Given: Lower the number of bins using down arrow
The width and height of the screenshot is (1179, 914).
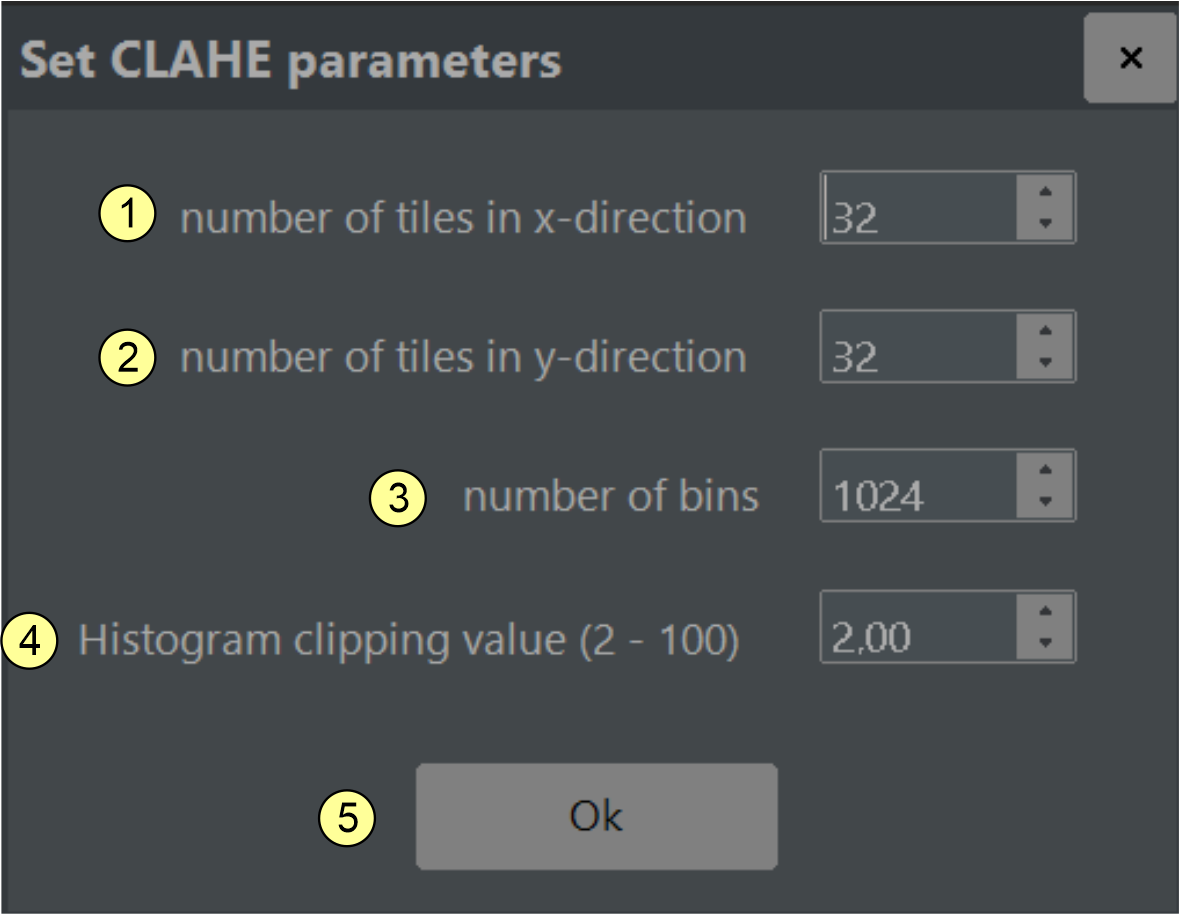Looking at the screenshot, I should [1044, 502].
